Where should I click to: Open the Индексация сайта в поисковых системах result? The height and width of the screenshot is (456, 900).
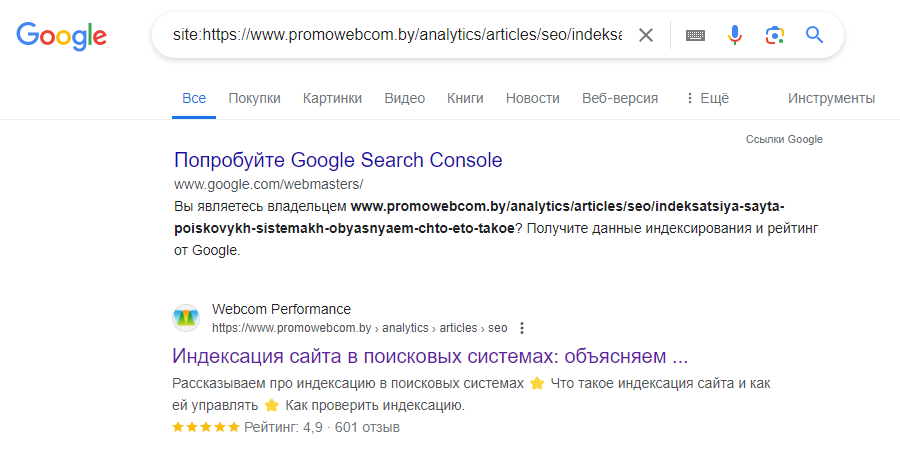click(430, 356)
